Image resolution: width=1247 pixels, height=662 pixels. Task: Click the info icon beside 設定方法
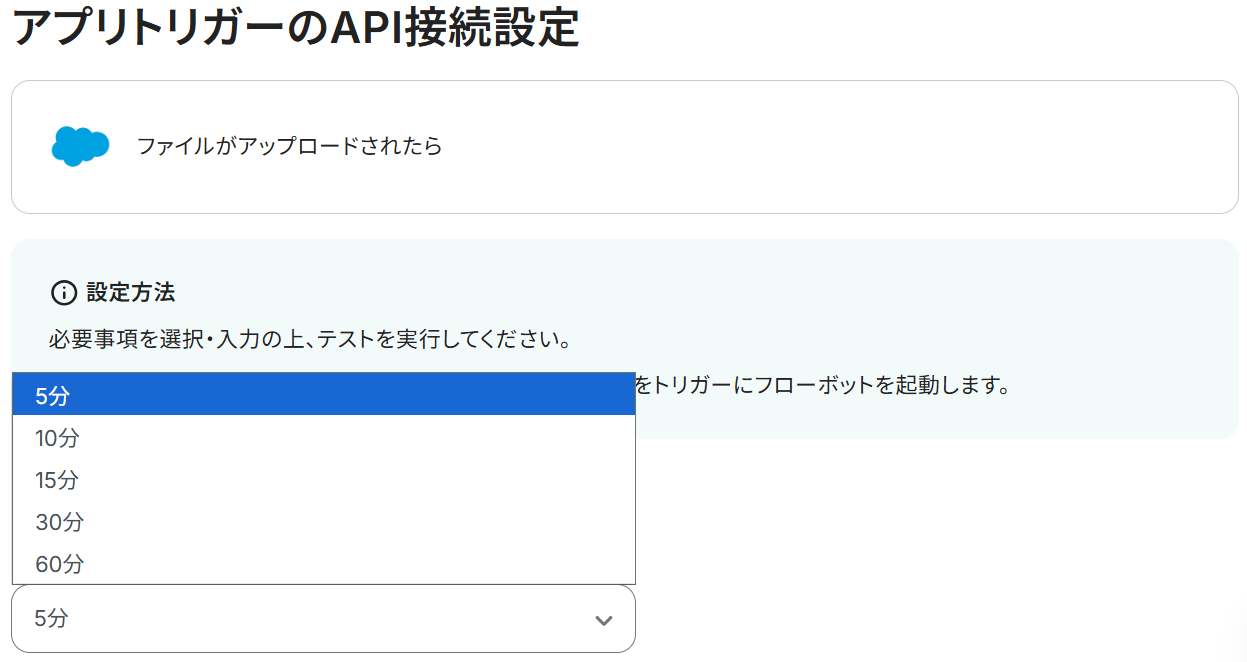tap(63, 293)
